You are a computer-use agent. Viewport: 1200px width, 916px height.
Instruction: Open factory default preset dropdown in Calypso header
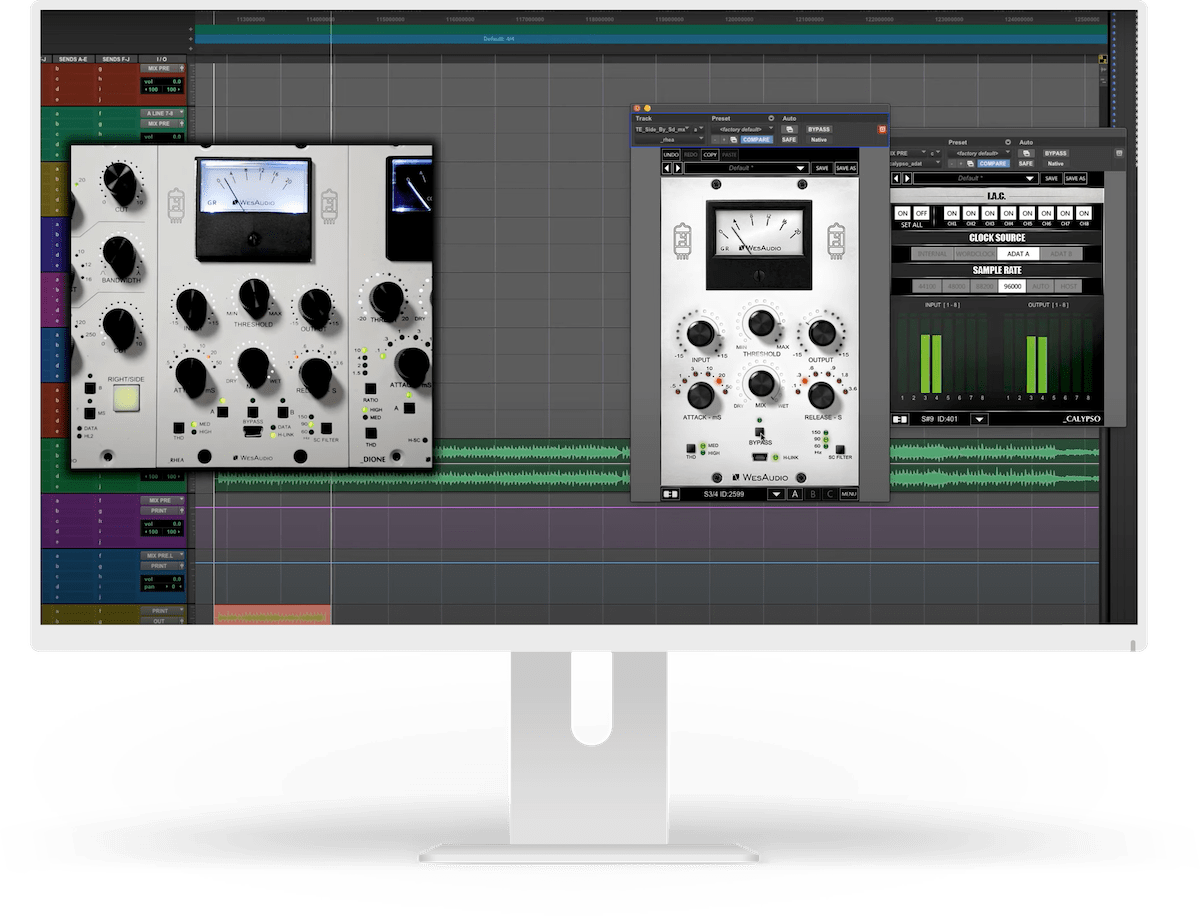pos(980,153)
